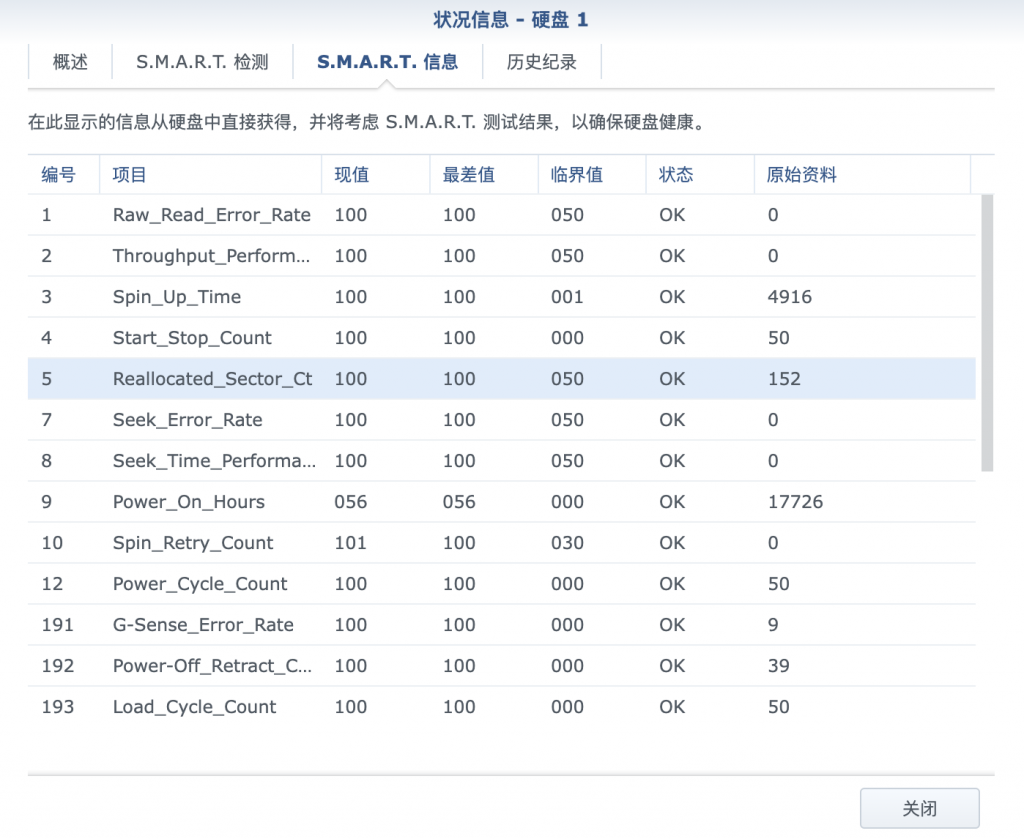Open the S.M.A.R.T. 检测 tab

tap(202, 62)
